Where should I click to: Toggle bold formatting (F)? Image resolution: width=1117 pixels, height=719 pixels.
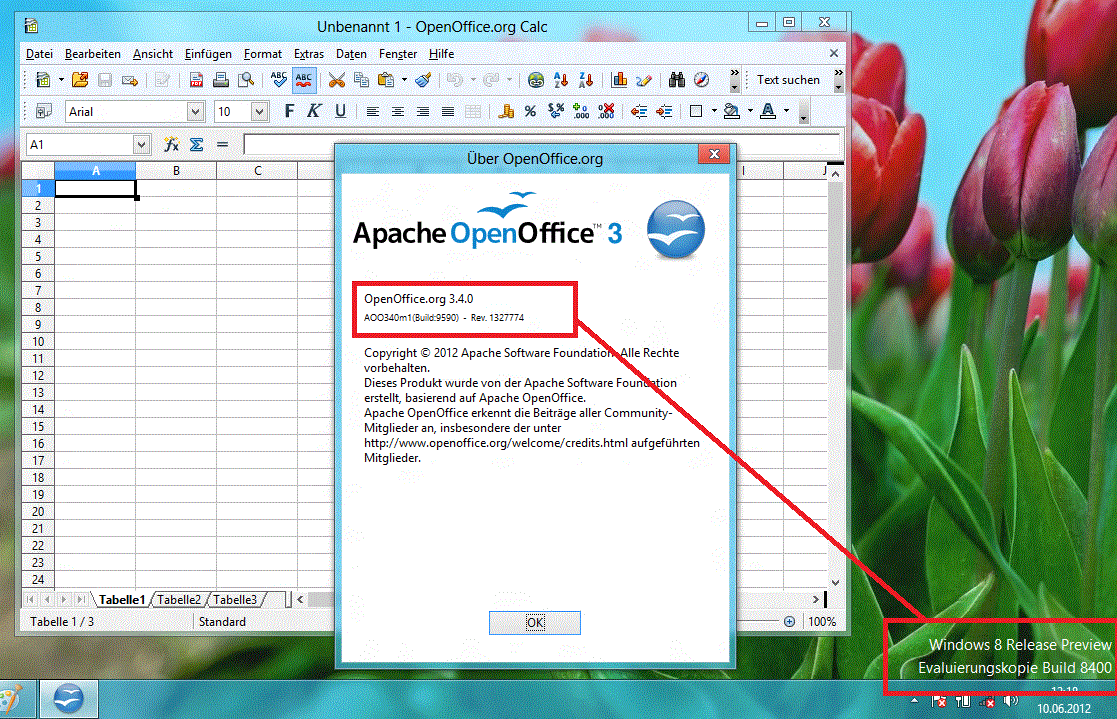pos(289,111)
